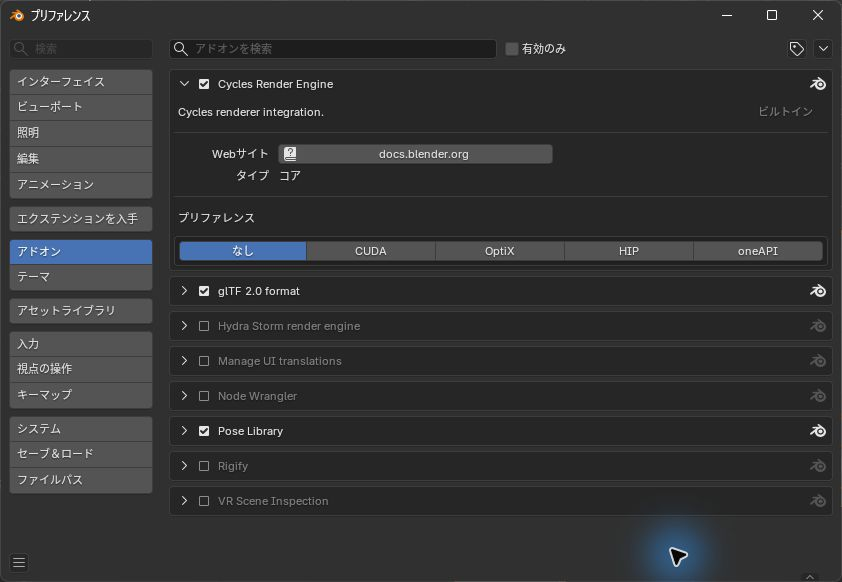842x582 pixels.
Task: Click the Blender logo in title bar
Action: pyautogui.click(x=17, y=16)
